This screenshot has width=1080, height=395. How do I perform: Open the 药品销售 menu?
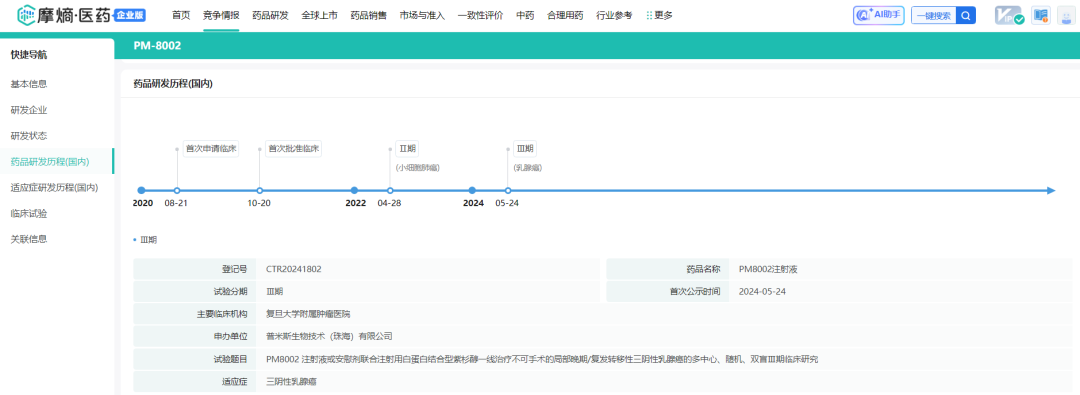(x=368, y=15)
